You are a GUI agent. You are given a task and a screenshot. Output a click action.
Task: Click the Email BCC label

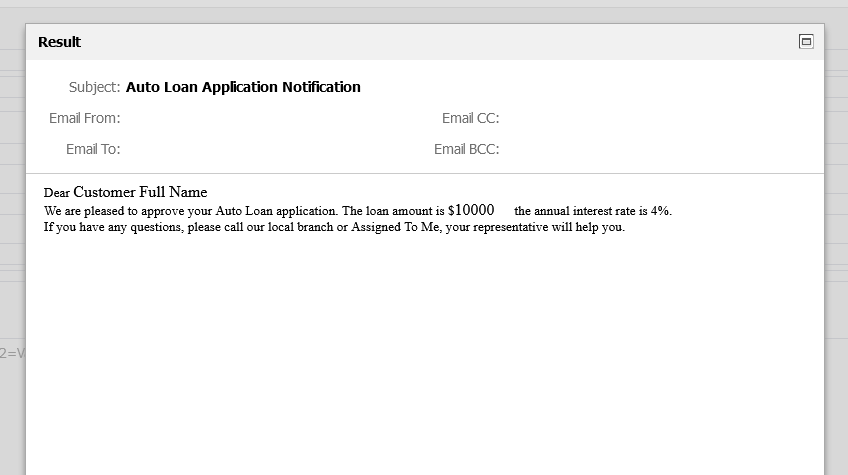click(467, 149)
